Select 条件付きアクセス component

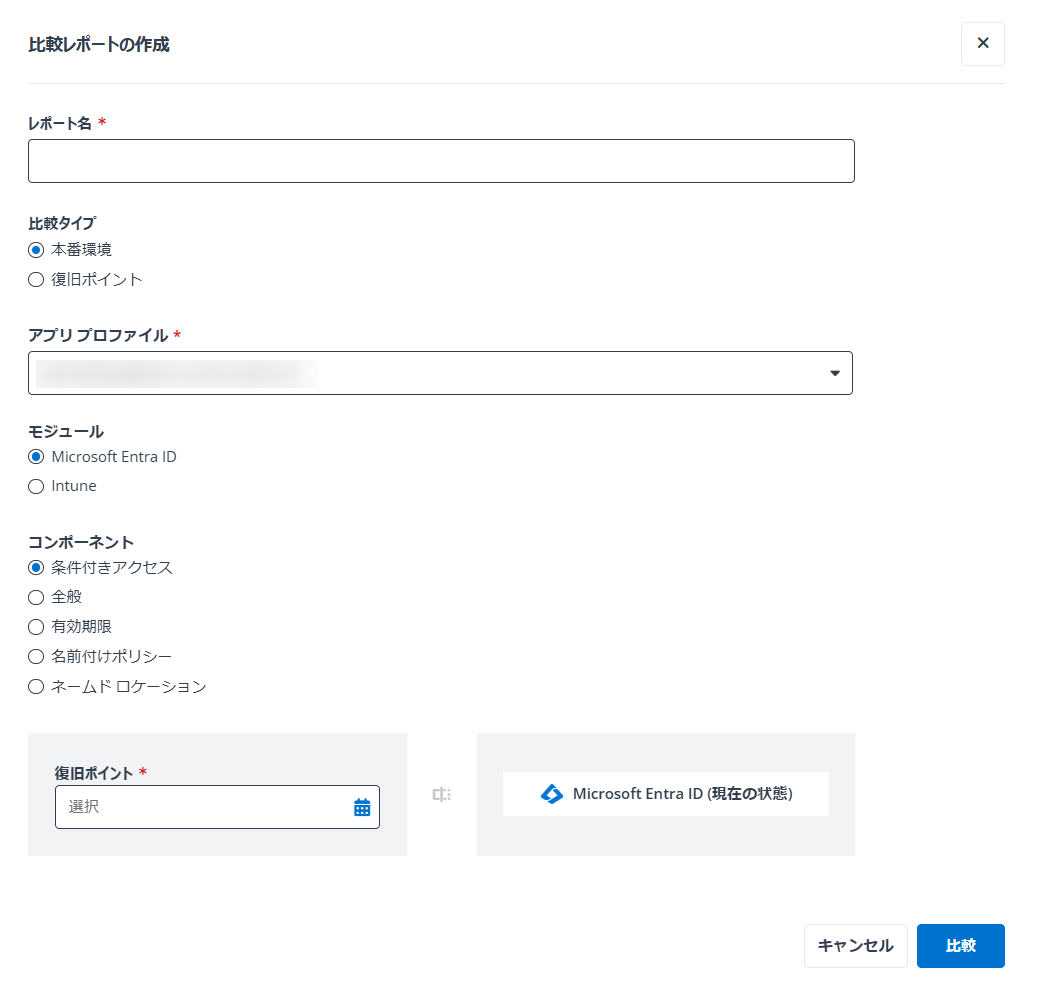pos(36,567)
